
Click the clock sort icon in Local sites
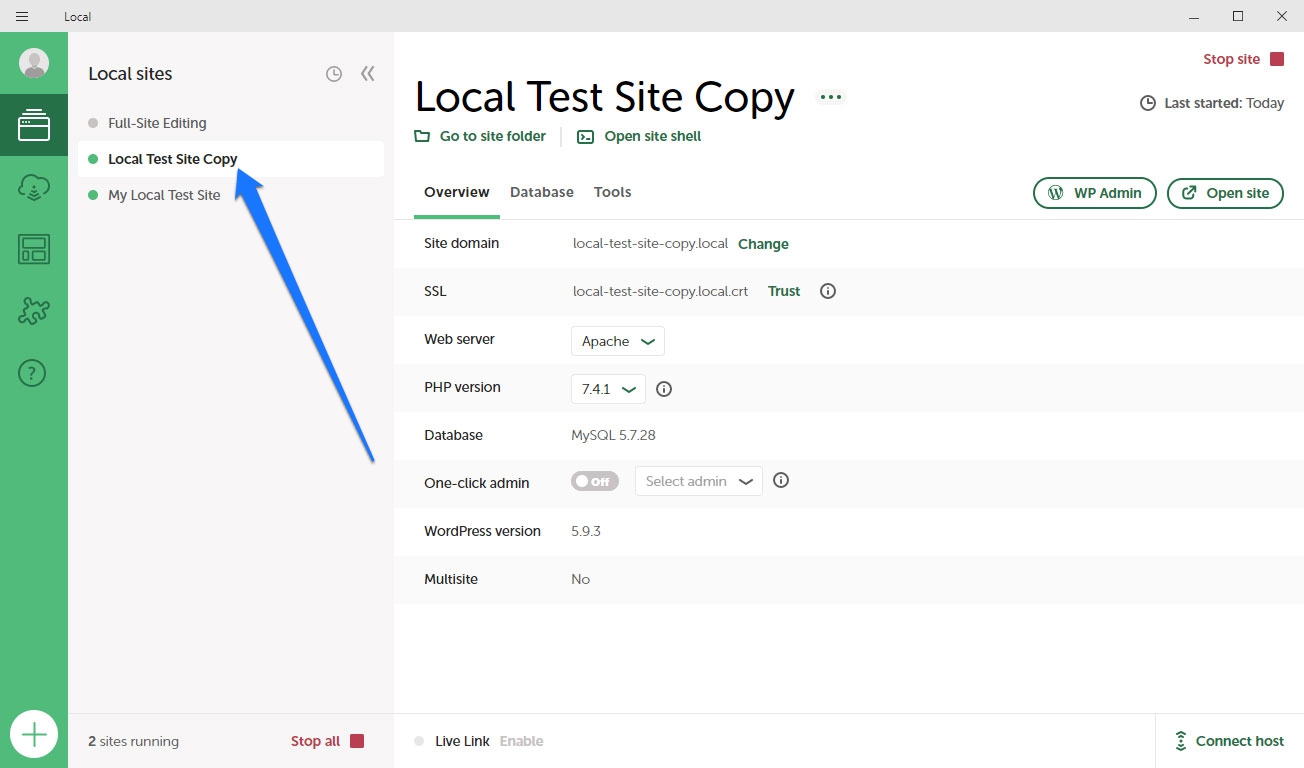coord(334,74)
